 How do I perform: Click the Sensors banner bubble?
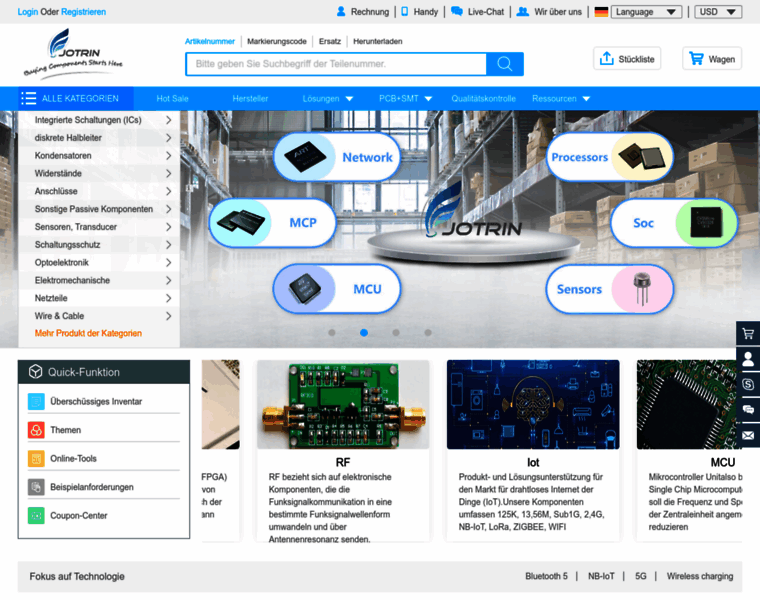tap(610, 289)
